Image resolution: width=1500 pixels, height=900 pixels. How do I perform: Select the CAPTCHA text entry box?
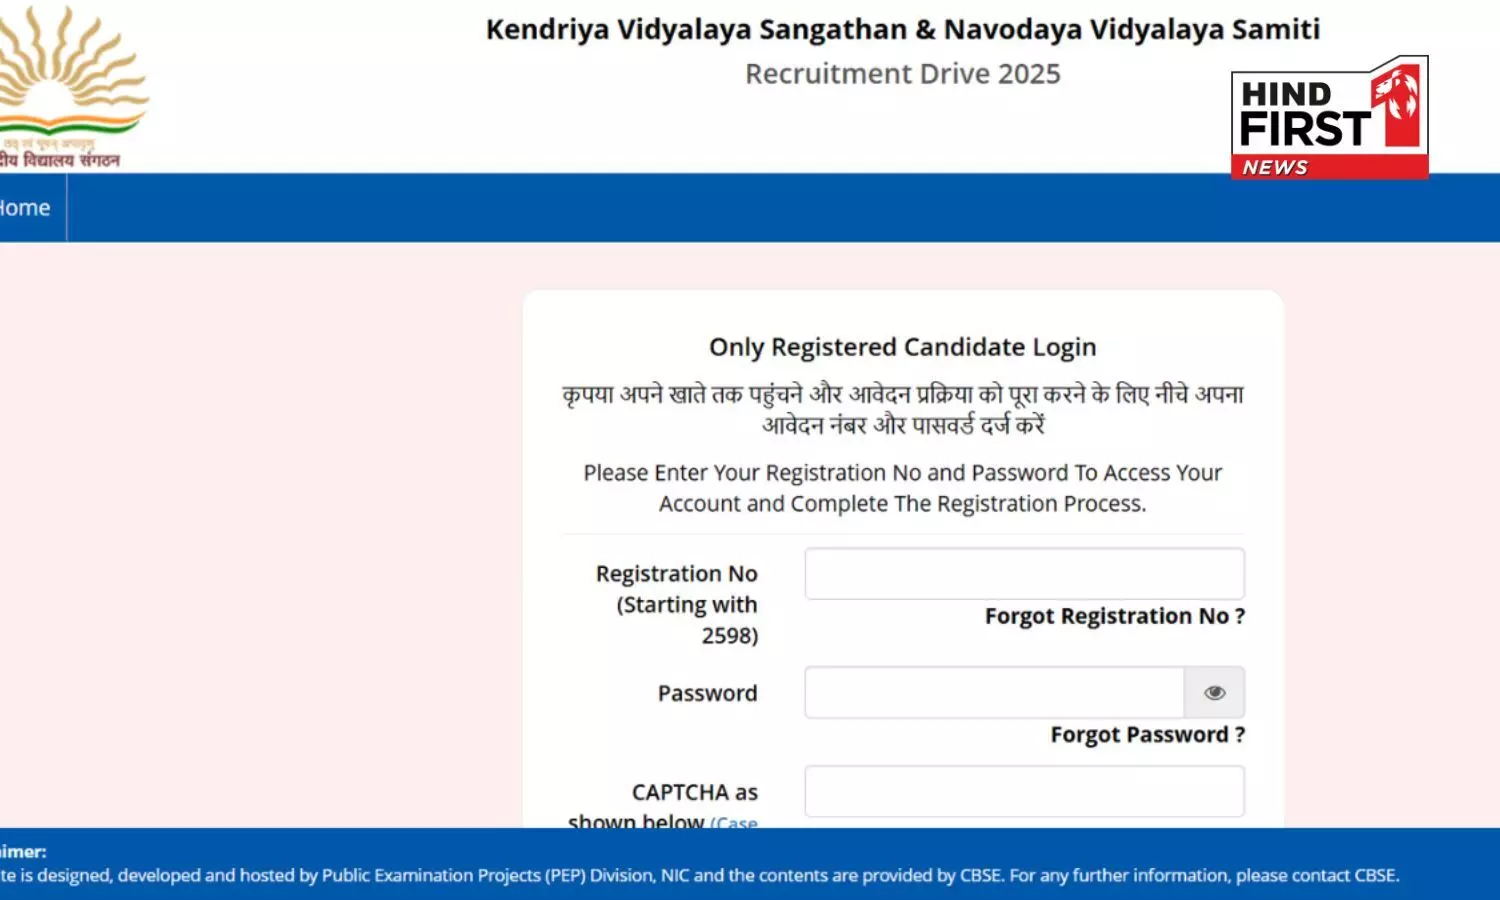(x=1024, y=792)
